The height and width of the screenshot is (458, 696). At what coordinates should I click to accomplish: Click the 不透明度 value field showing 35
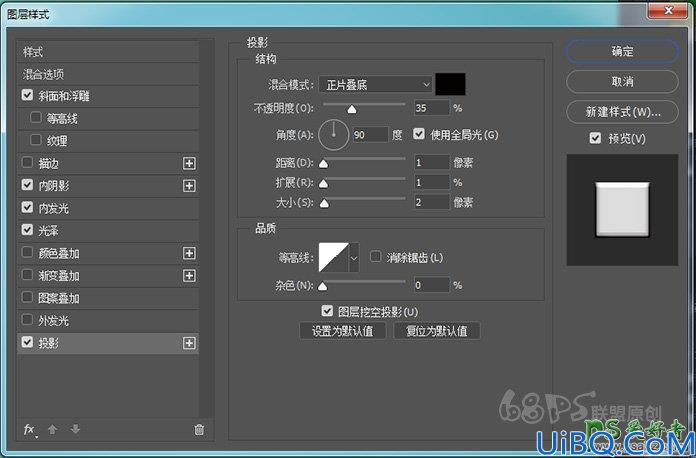pos(432,108)
